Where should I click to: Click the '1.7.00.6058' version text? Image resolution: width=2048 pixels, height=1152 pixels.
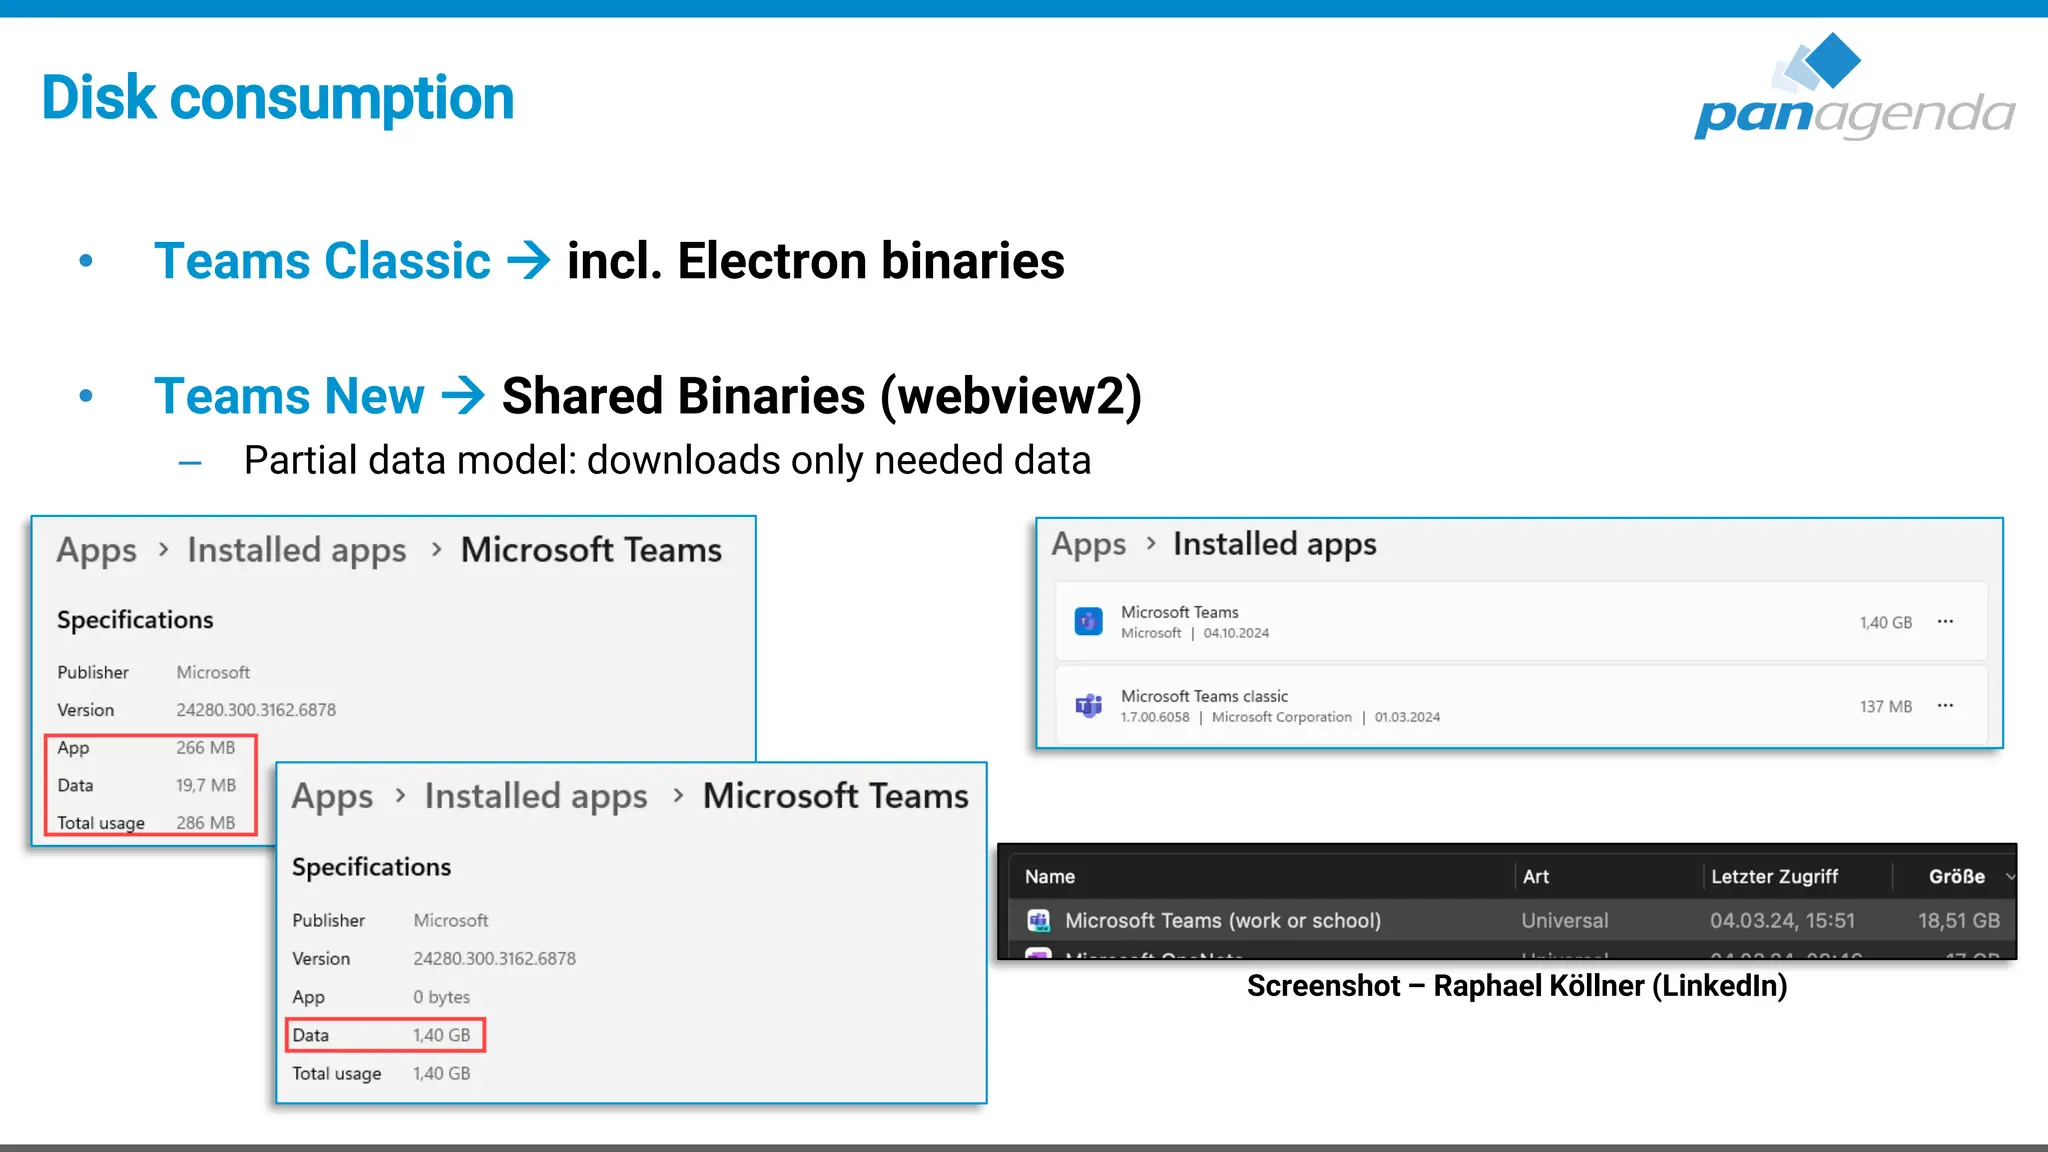click(x=1155, y=717)
